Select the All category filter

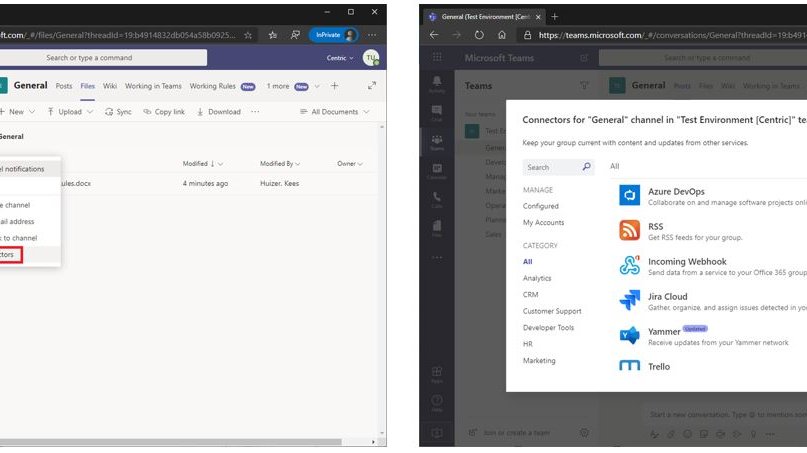coord(528,262)
